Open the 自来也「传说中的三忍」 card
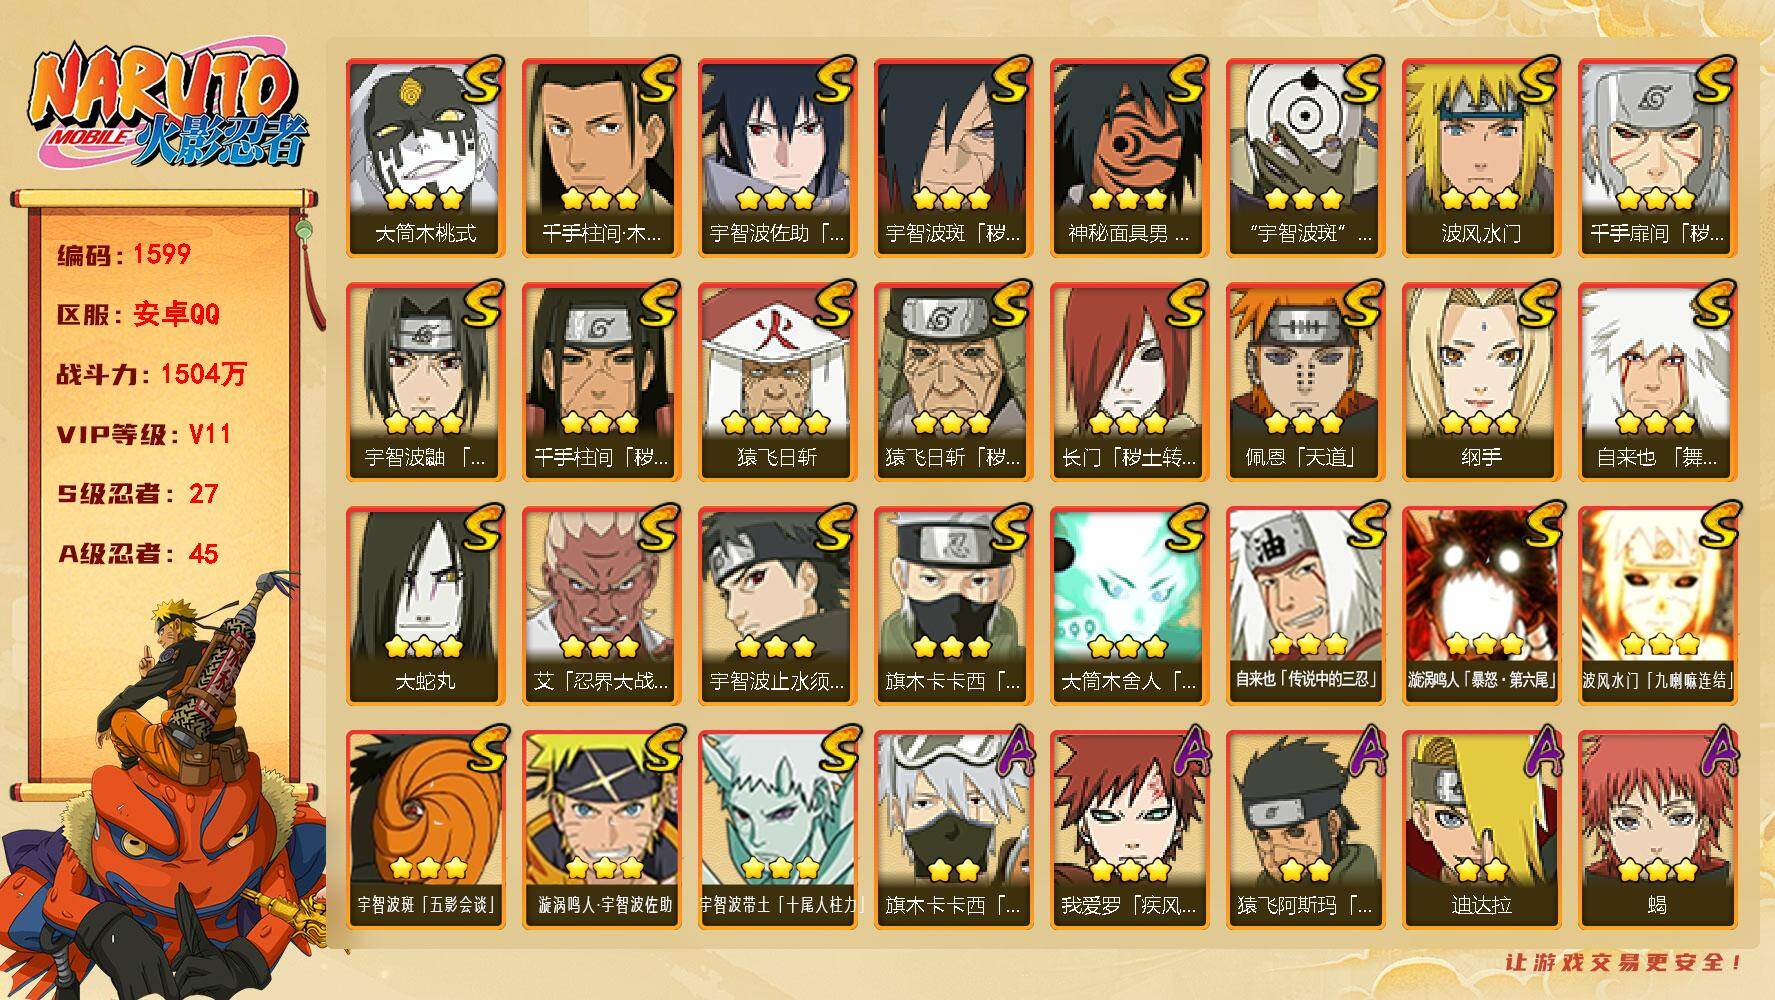1775x1000 pixels. (1305, 605)
